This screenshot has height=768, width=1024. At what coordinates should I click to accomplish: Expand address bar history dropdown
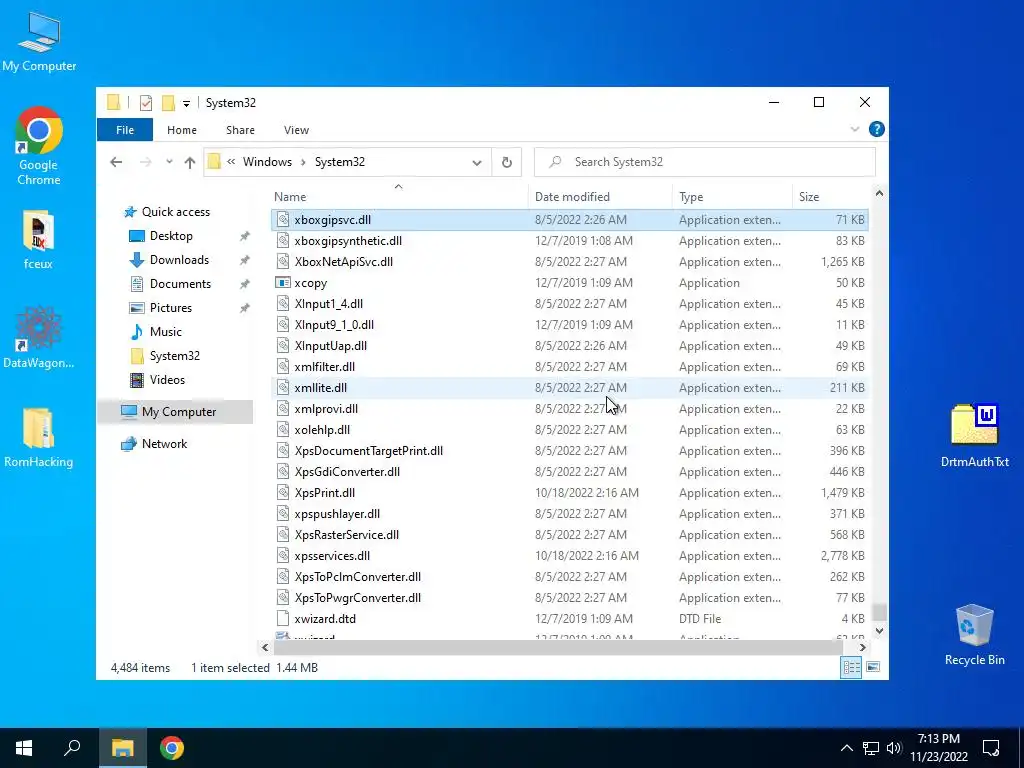click(x=477, y=163)
